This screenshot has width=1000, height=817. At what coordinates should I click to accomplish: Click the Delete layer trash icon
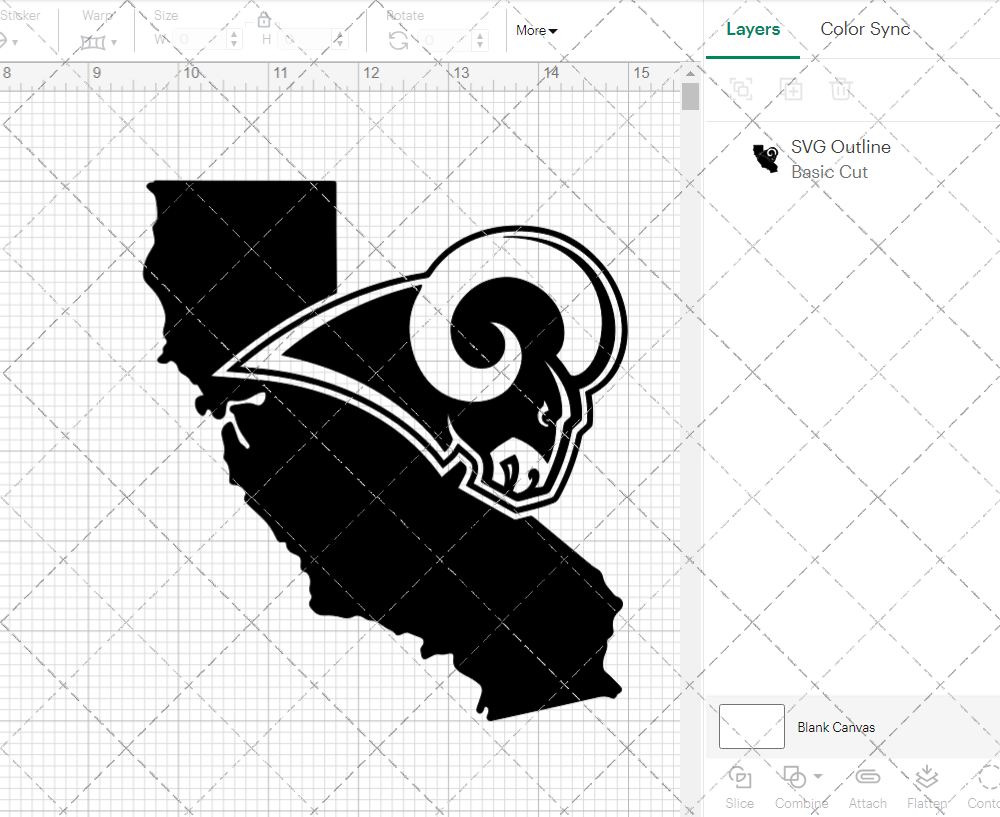(841, 89)
